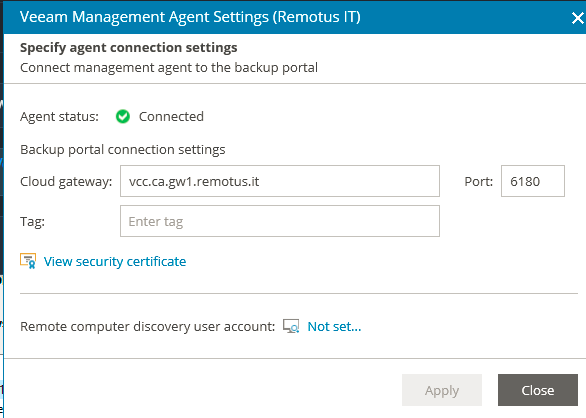Click the Port label

click(479, 181)
